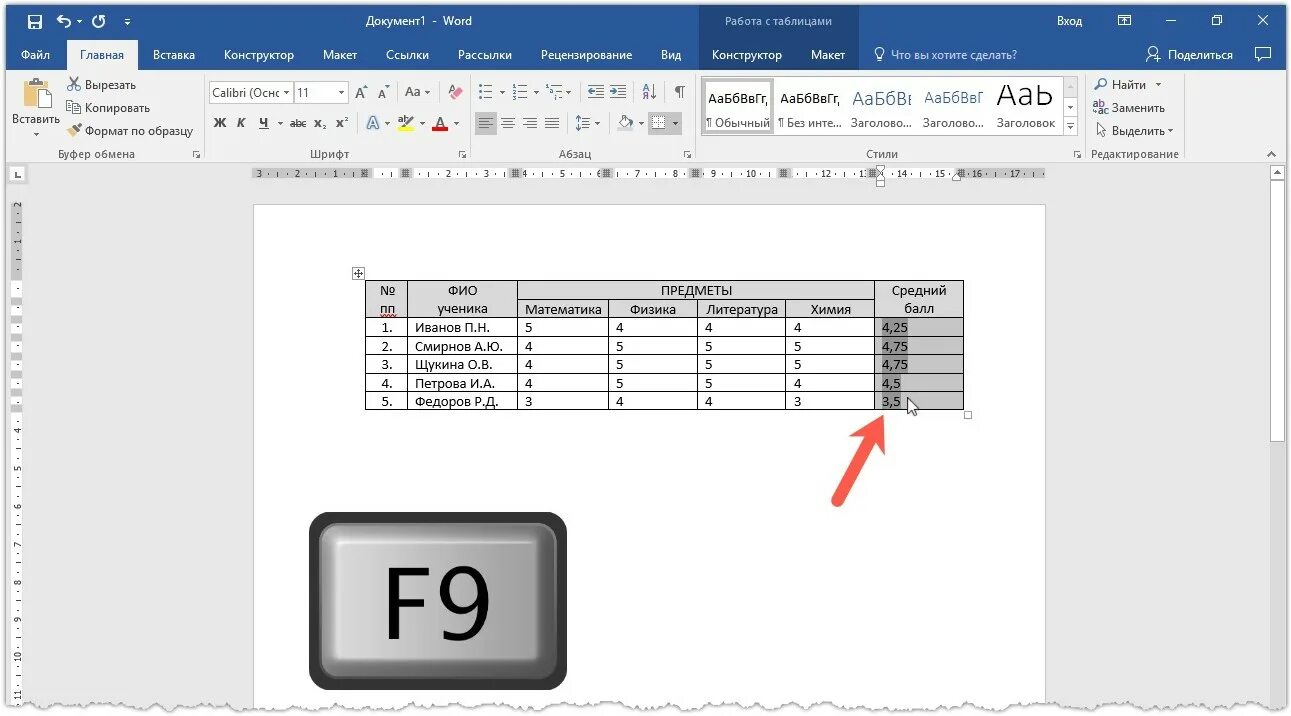Click the vertical scrollbar thumb
The image size is (1291, 716).
1277,310
